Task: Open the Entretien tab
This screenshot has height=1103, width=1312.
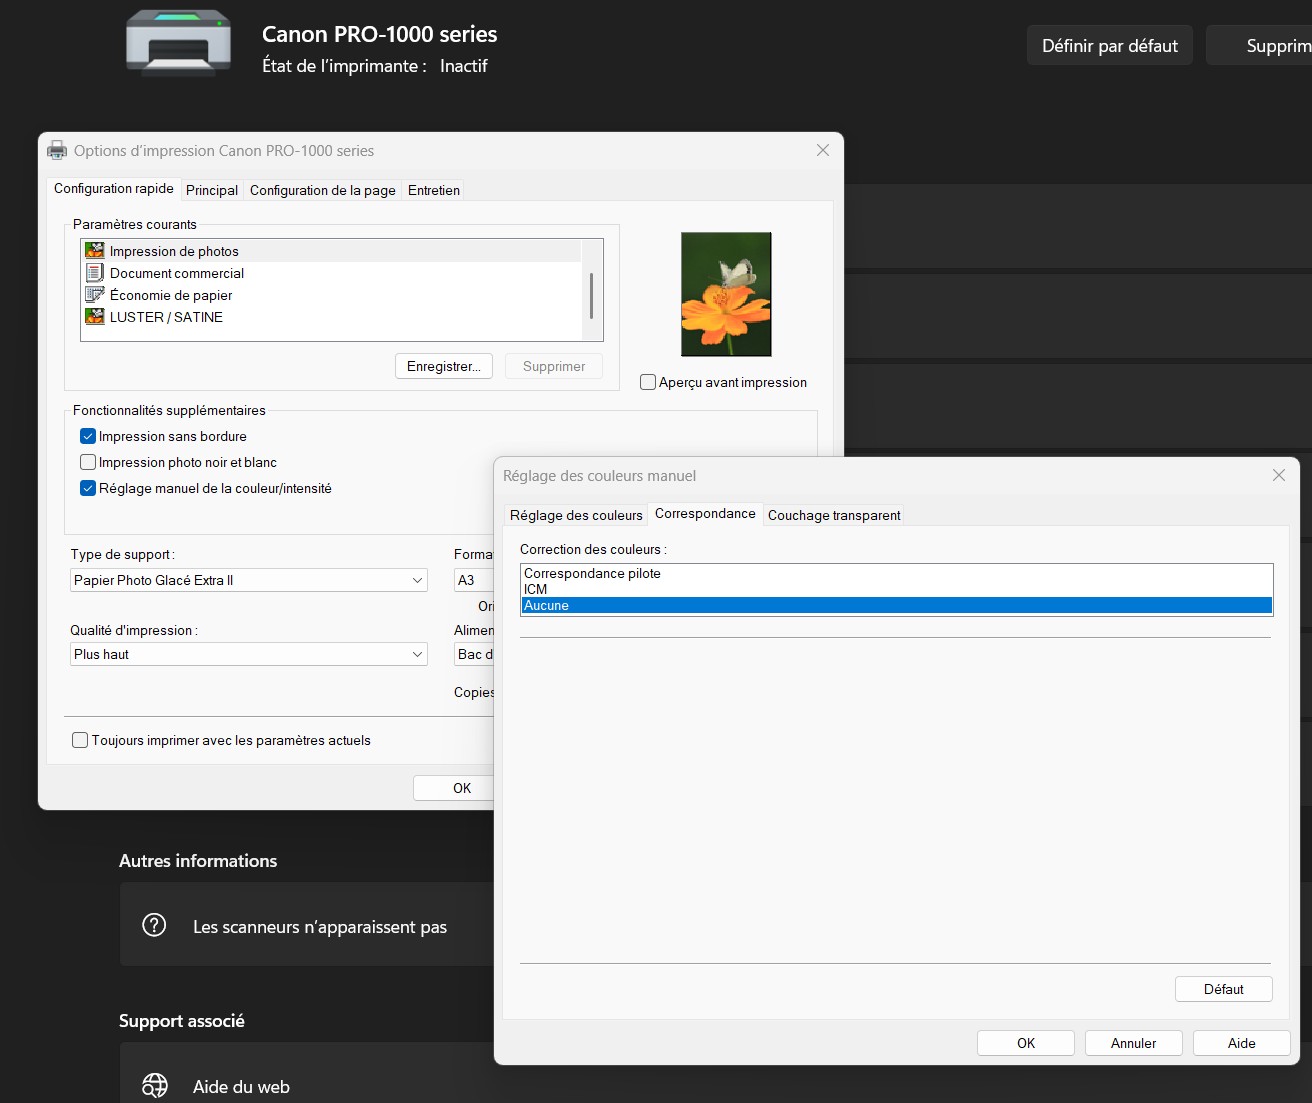Action: [x=434, y=190]
